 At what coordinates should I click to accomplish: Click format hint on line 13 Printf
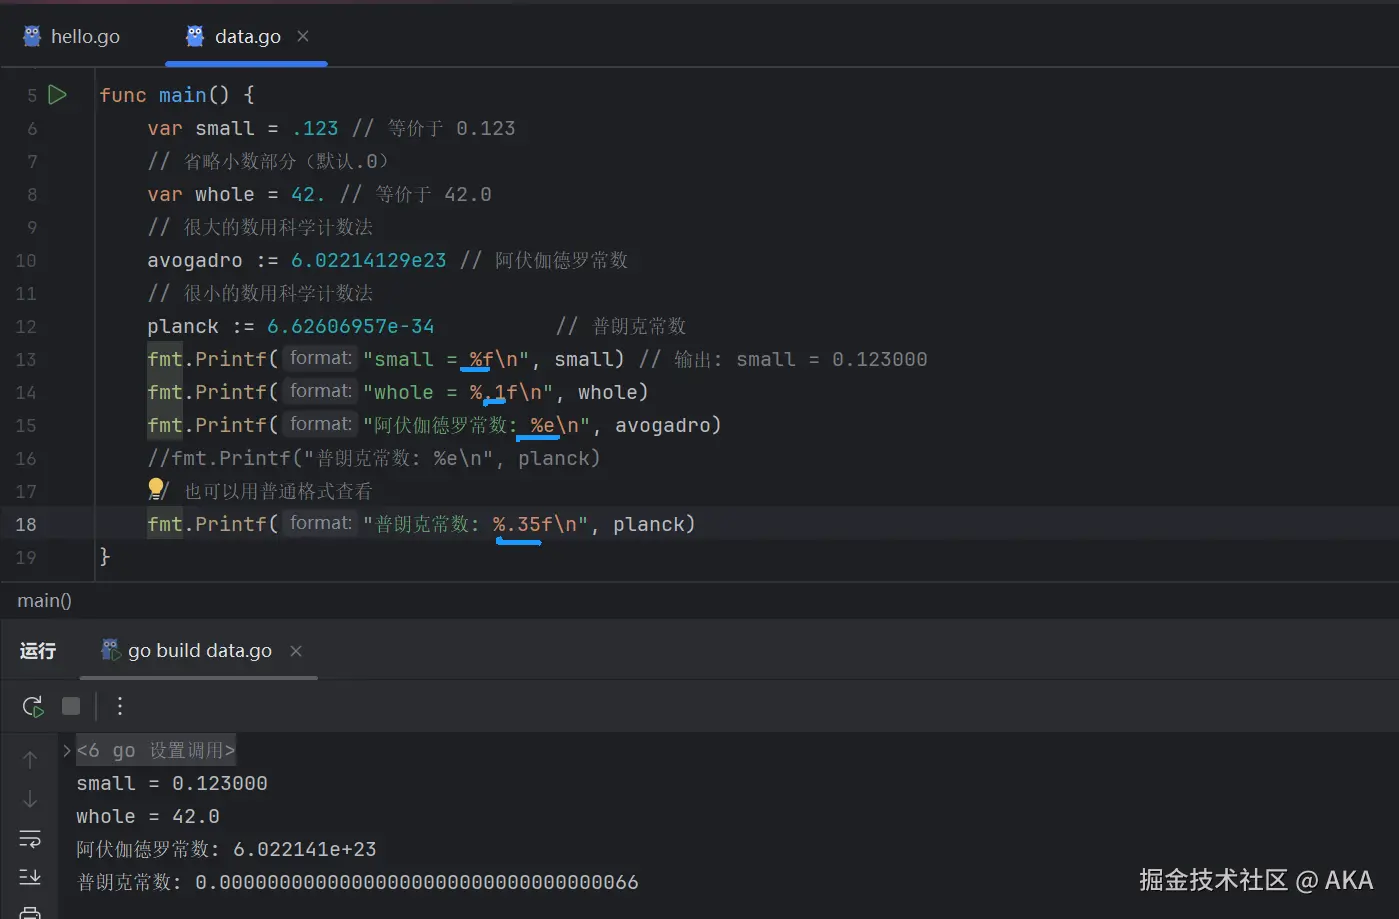(321, 358)
